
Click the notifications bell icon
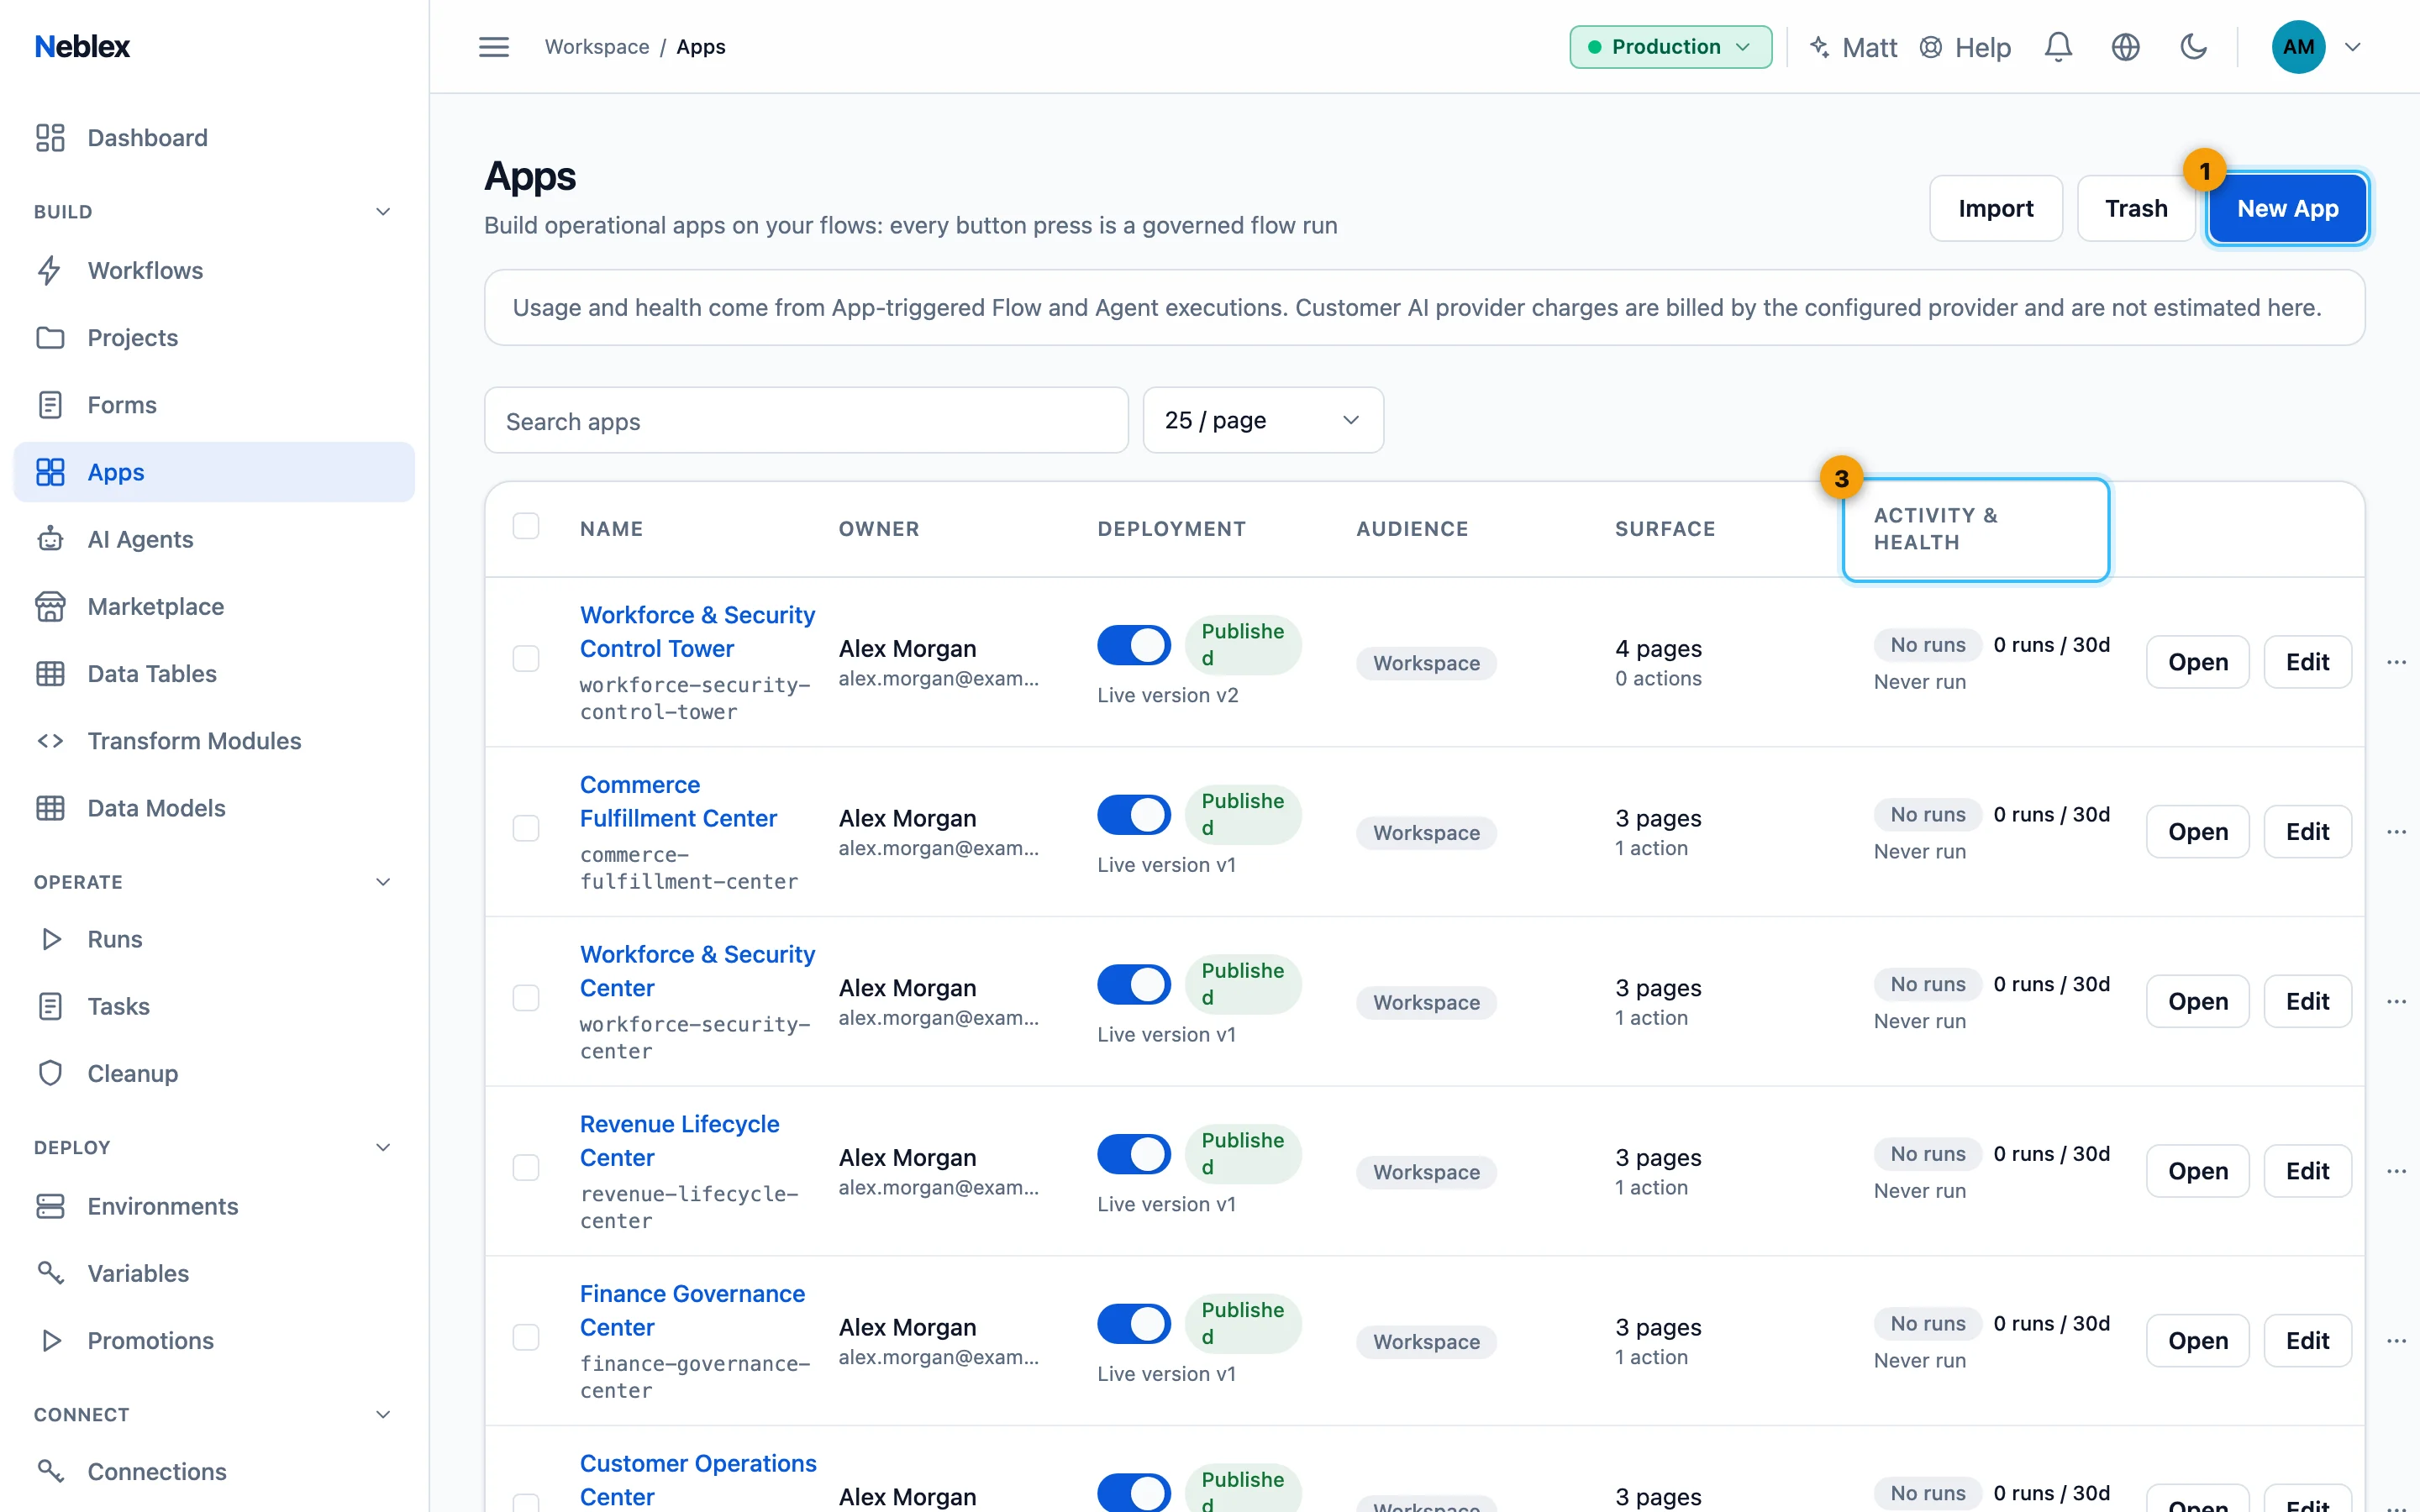[x=2058, y=47]
